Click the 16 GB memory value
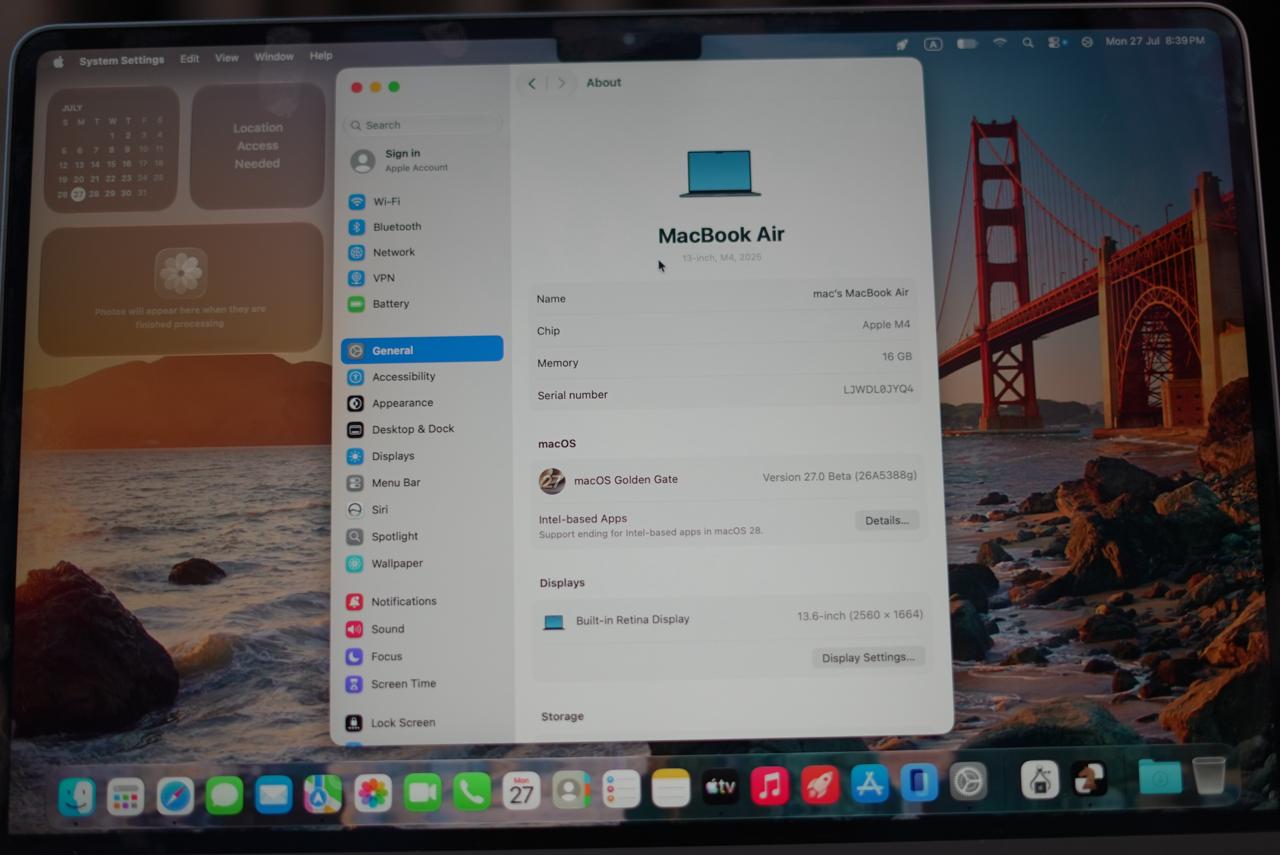This screenshot has width=1280, height=855. (x=896, y=357)
